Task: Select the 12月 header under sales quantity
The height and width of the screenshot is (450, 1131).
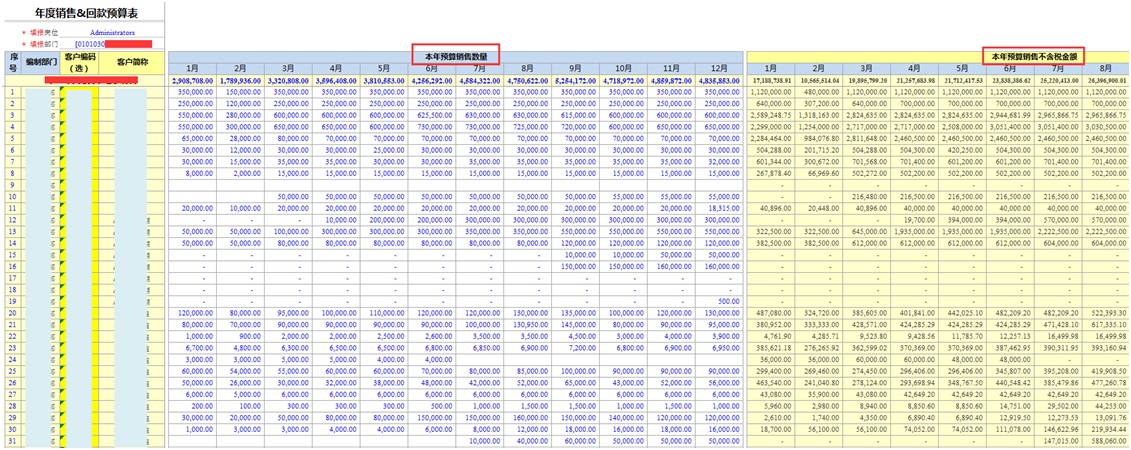Action: point(719,68)
